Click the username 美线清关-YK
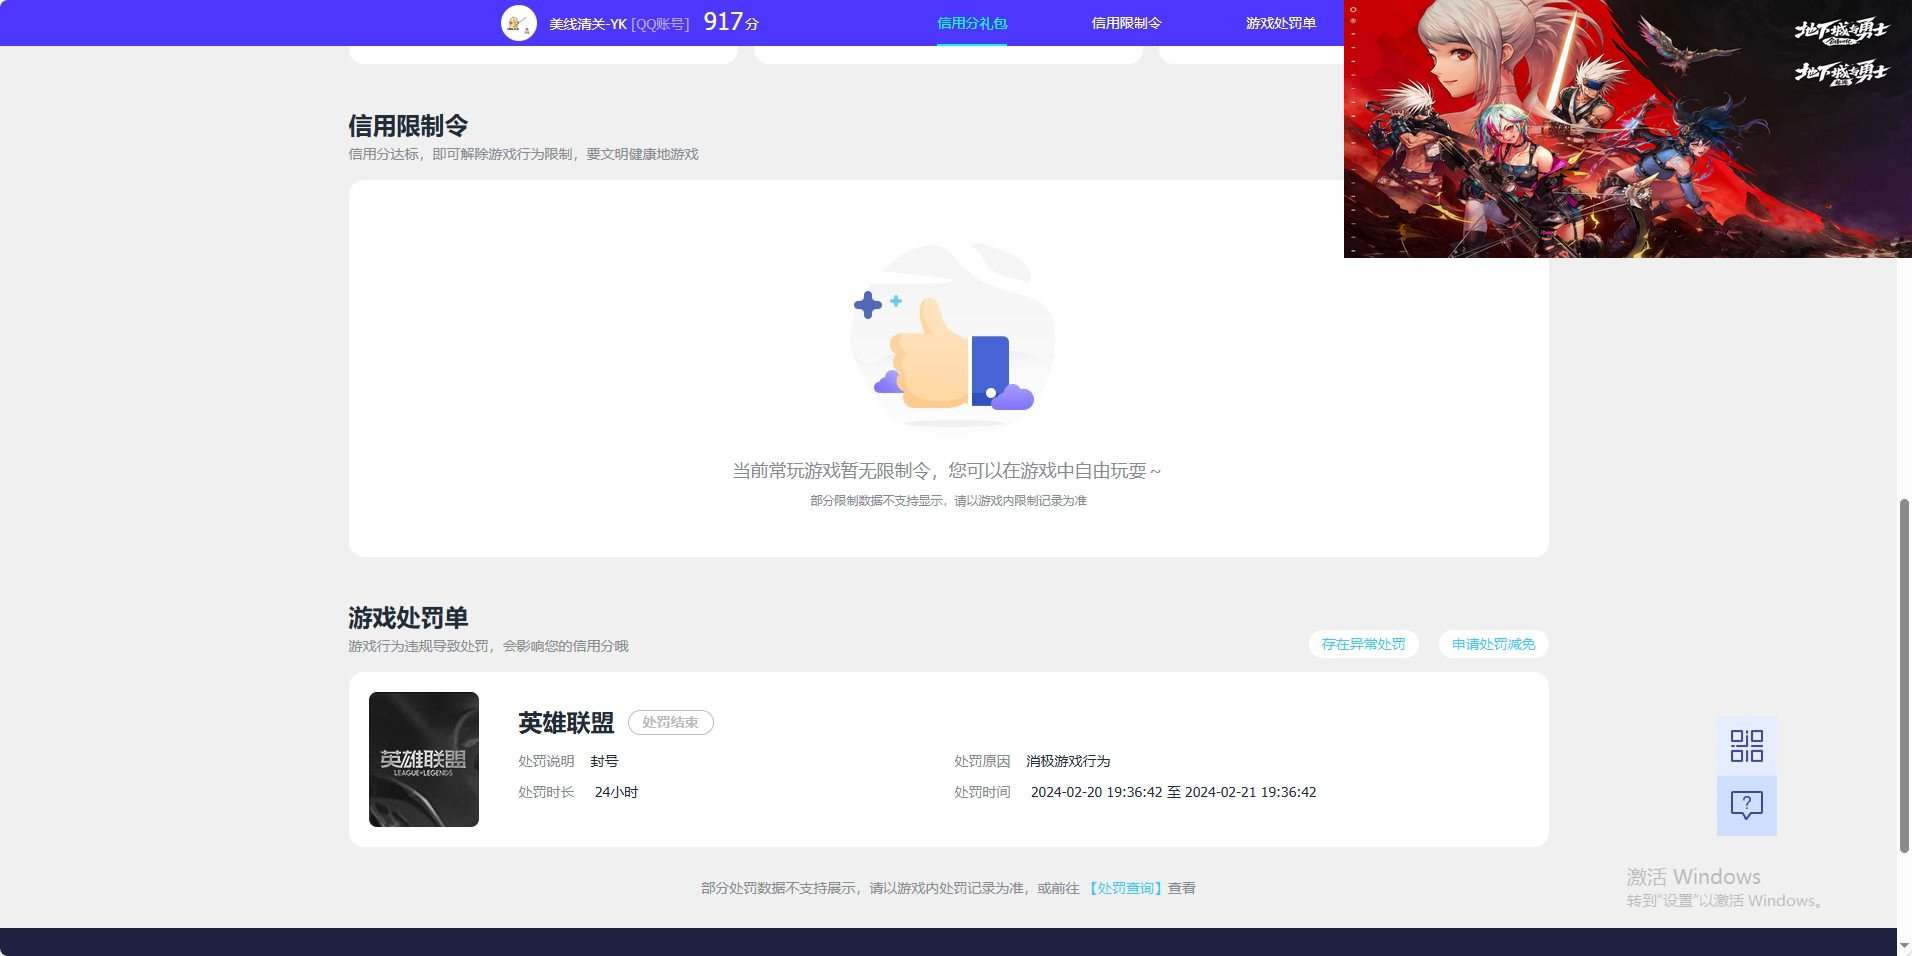The height and width of the screenshot is (956, 1912). (x=588, y=24)
